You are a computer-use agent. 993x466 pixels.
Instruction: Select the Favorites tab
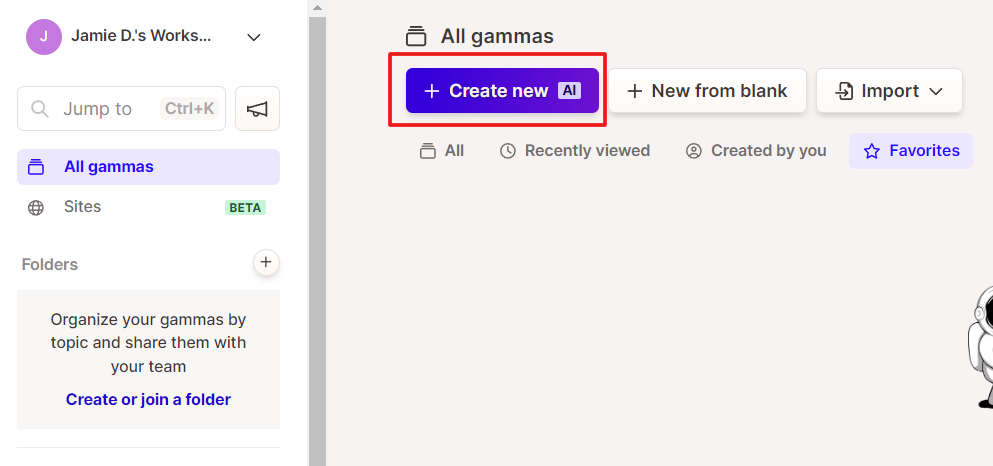pyautogui.click(x=911, y=151)
